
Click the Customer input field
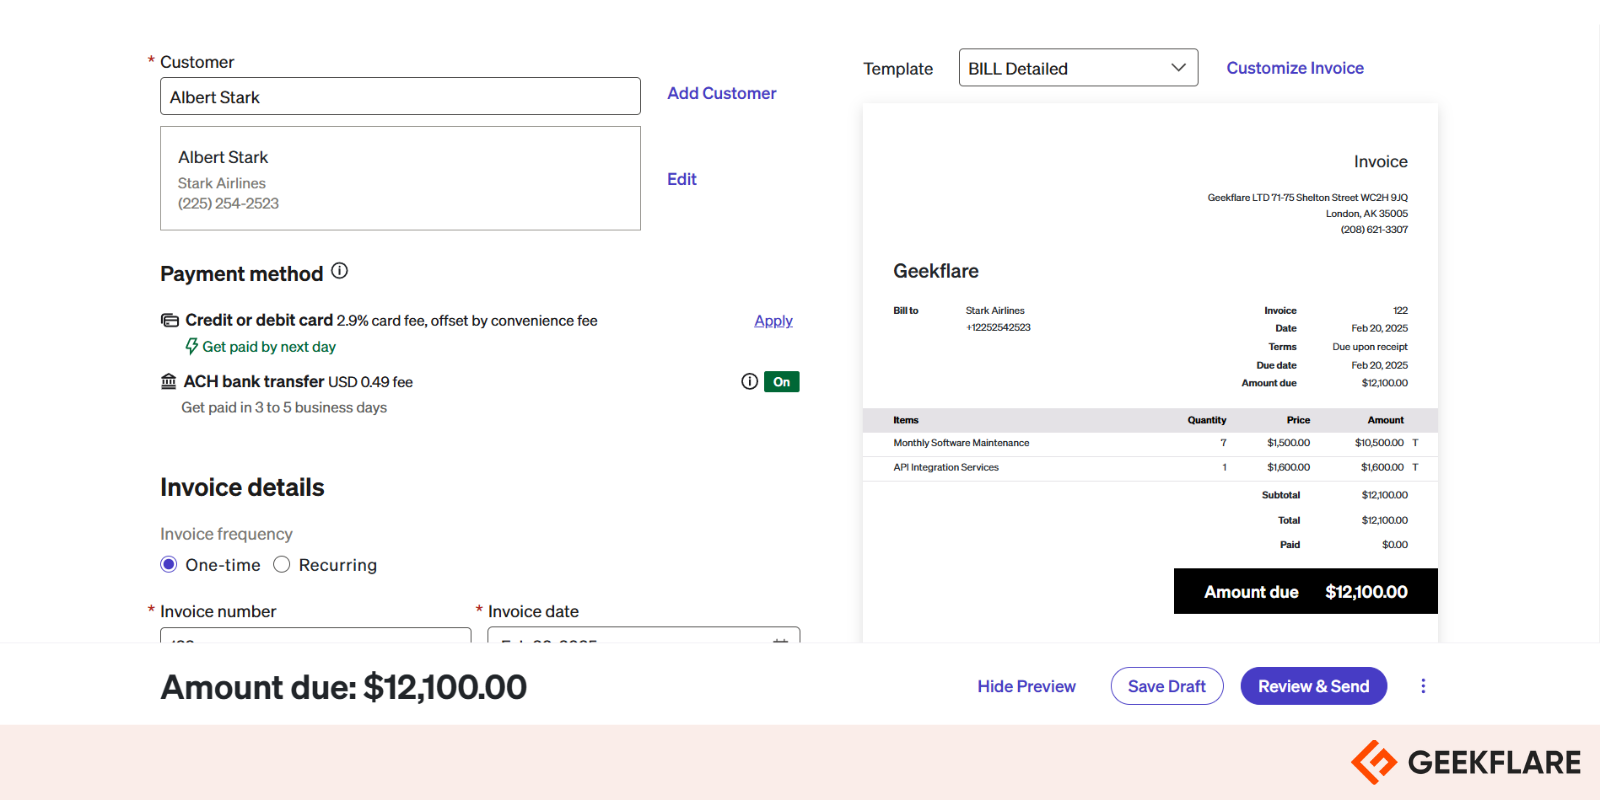pos(400,96)
